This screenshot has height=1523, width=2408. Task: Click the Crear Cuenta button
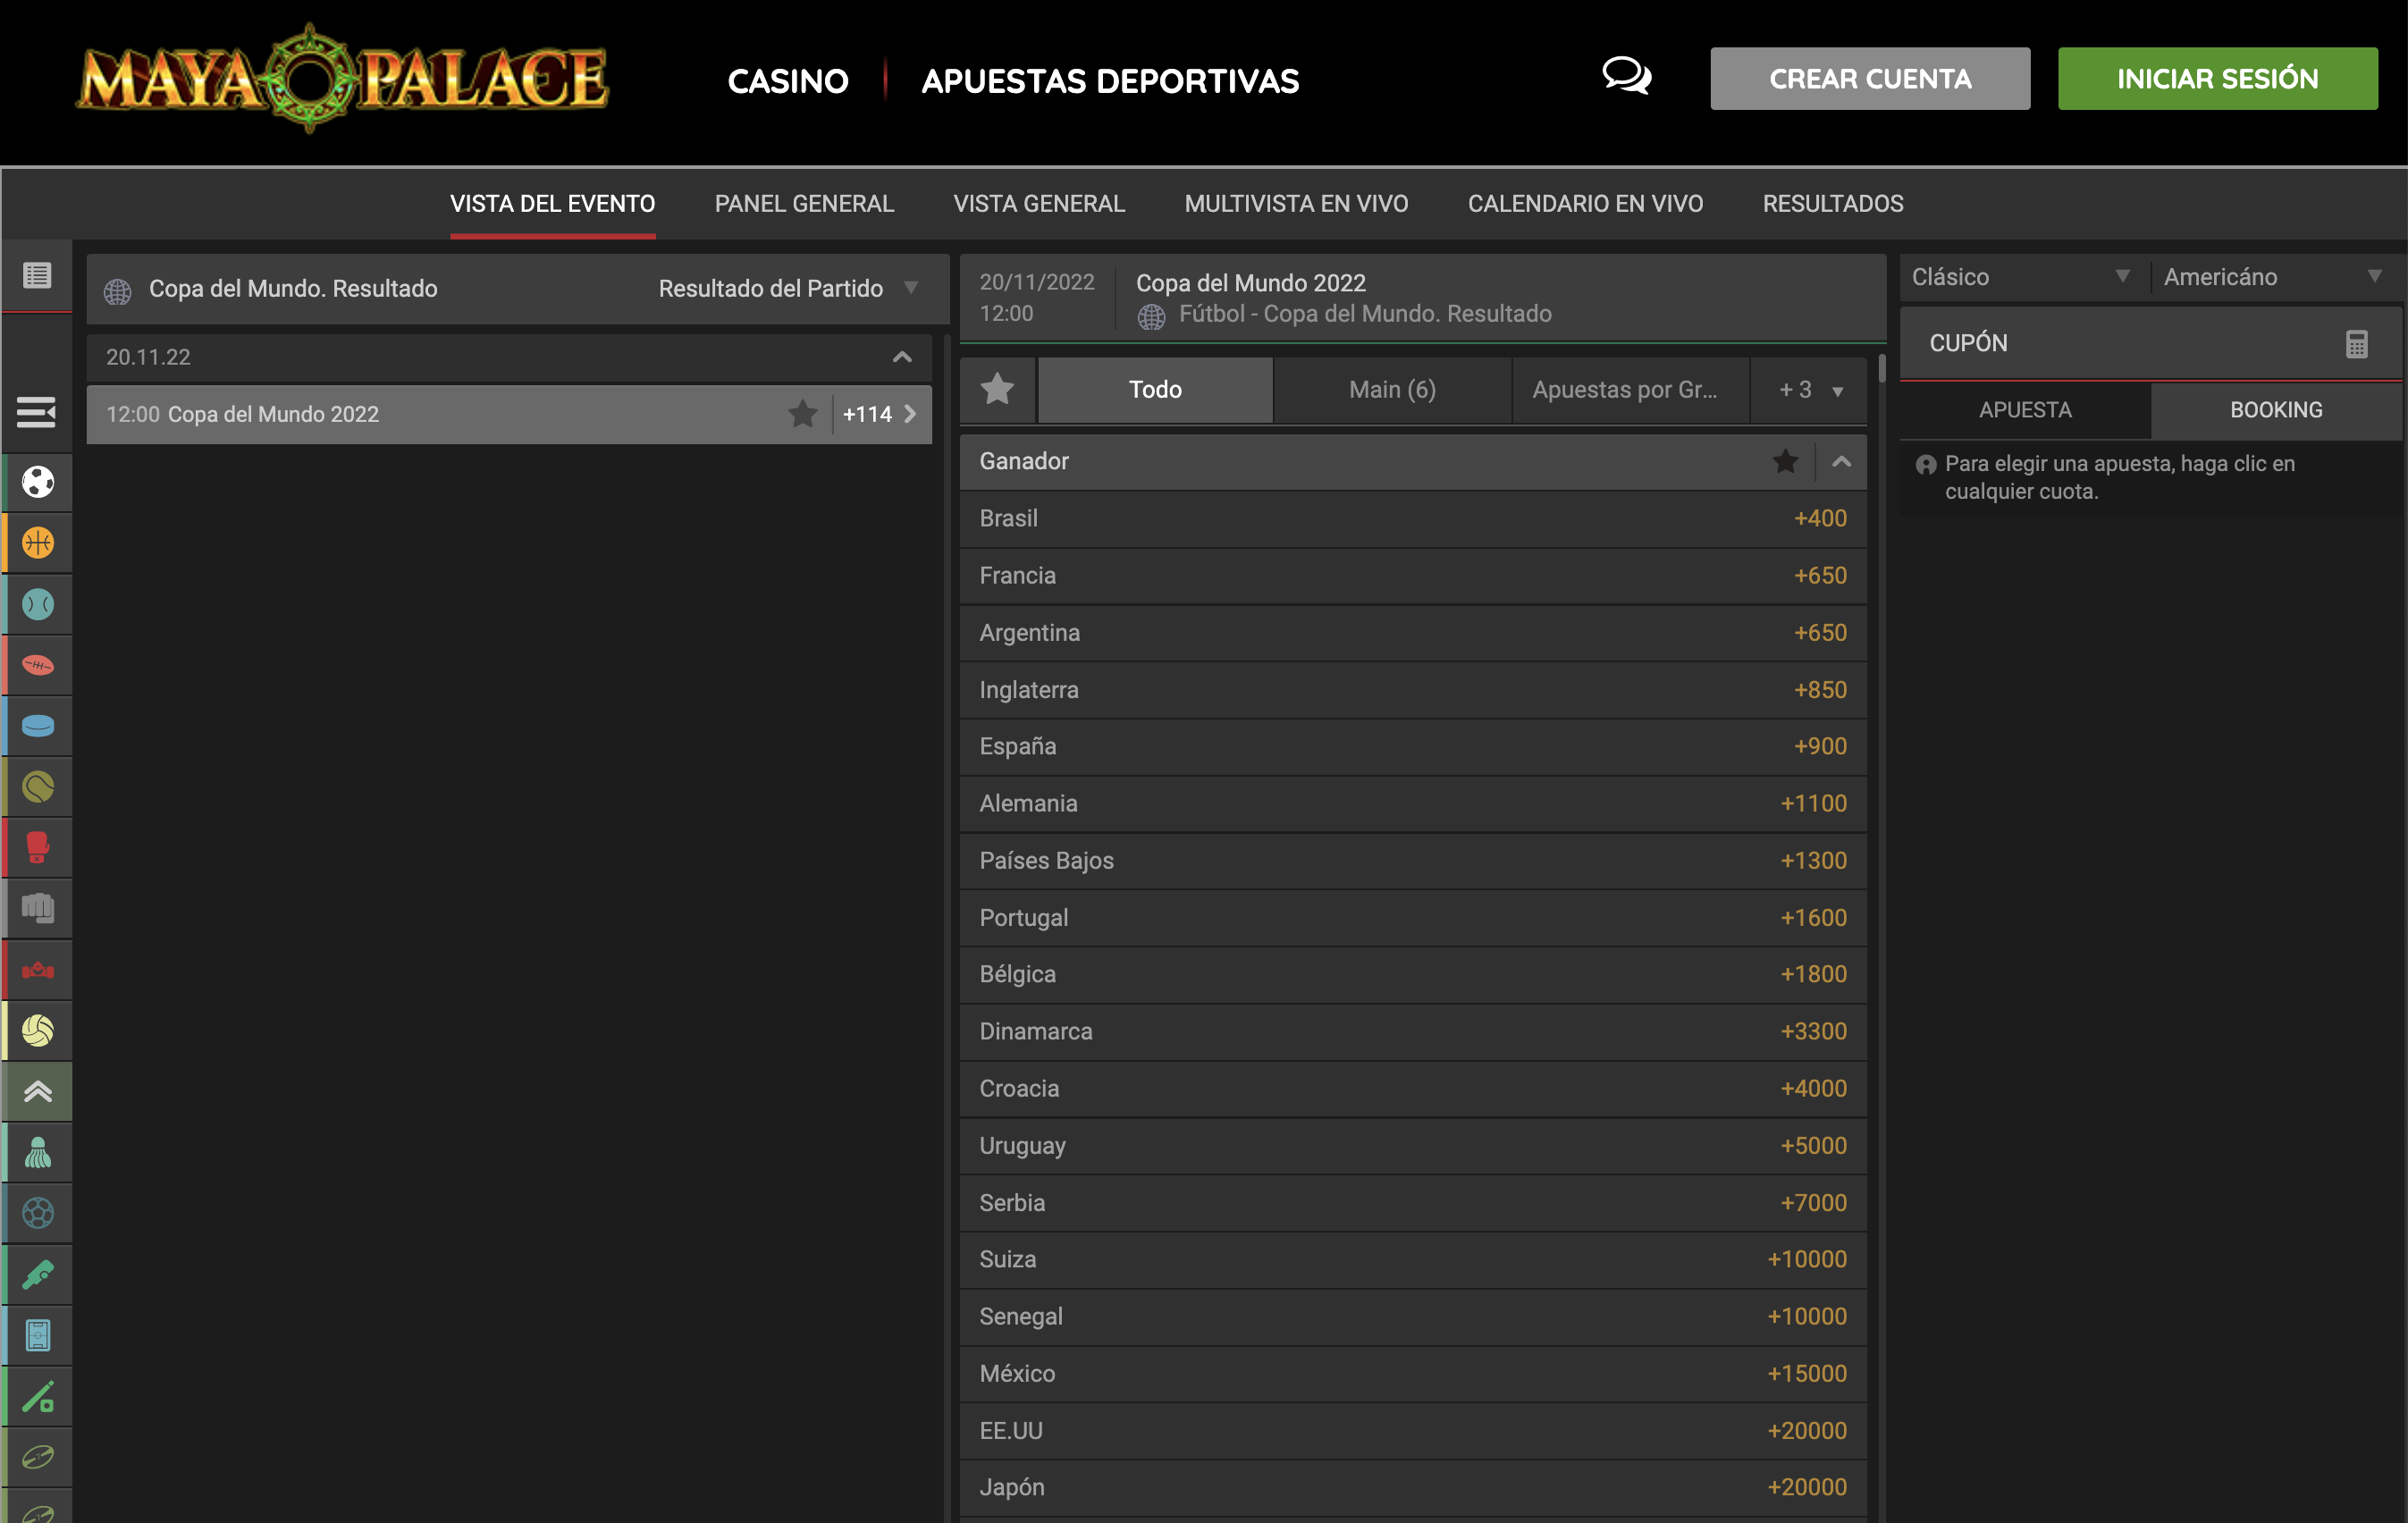click(x=1869, y=79)
